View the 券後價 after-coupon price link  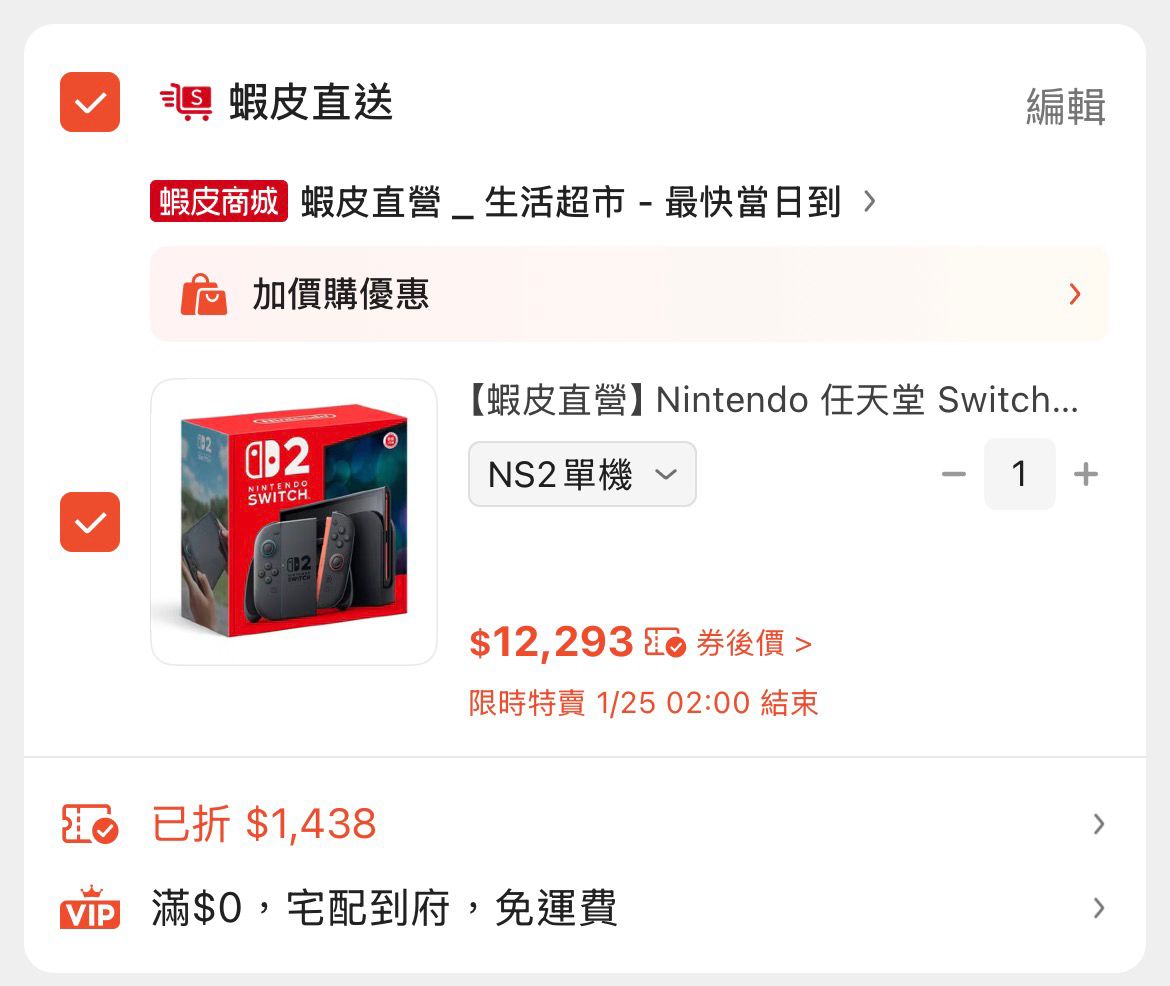tap(753, 643)
